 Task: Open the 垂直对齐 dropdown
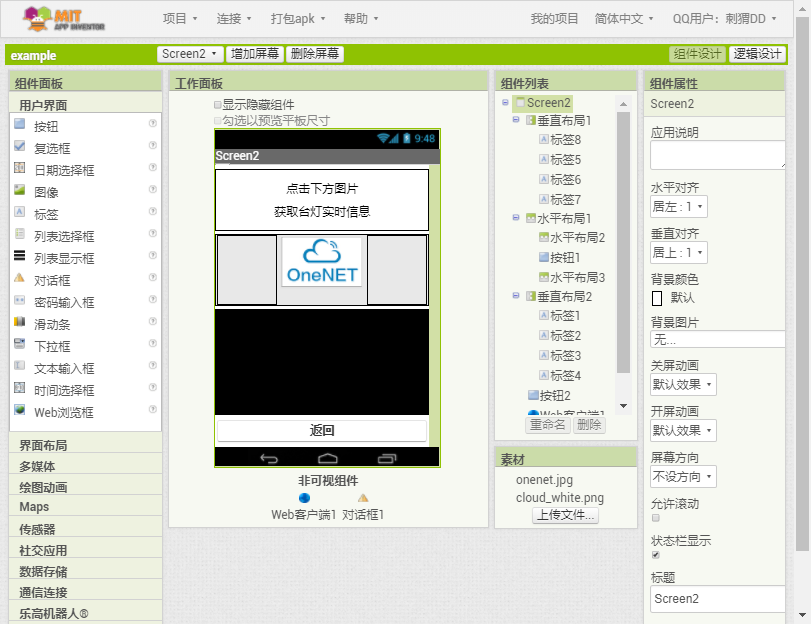(x=679, y=253)
